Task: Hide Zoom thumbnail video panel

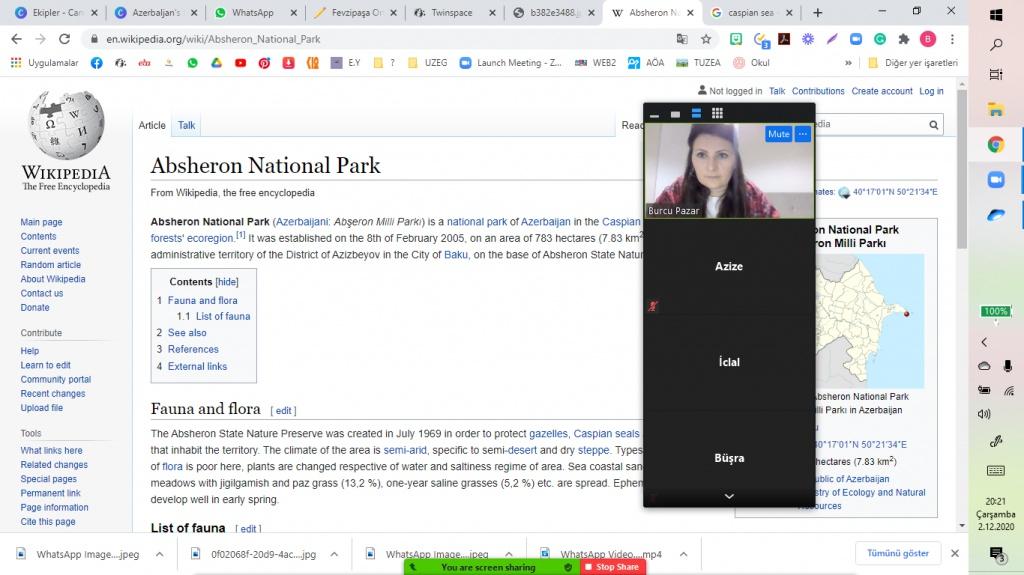Action: tap(655, 115)
